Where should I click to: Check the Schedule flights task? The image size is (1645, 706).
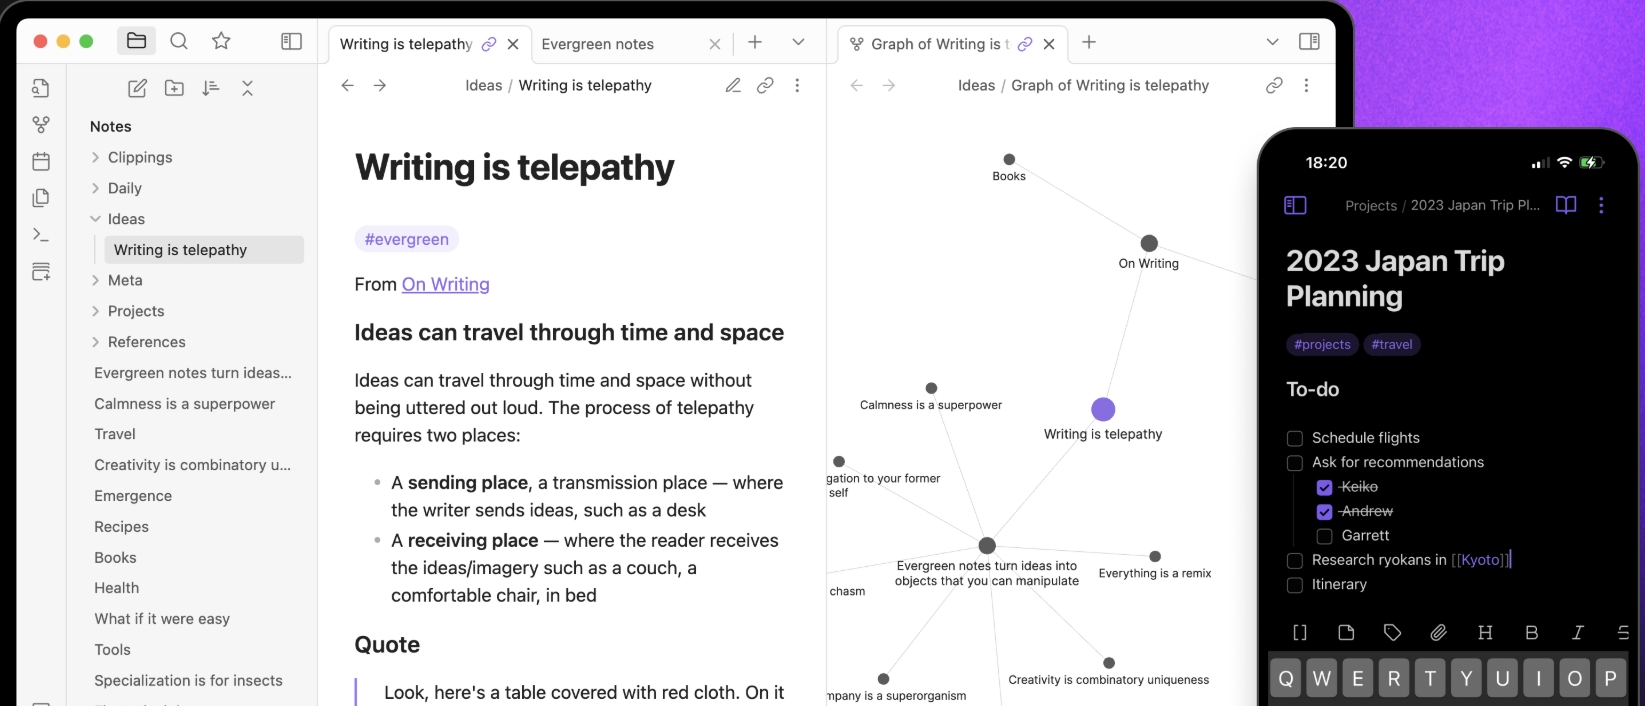tap(1295, 438)
